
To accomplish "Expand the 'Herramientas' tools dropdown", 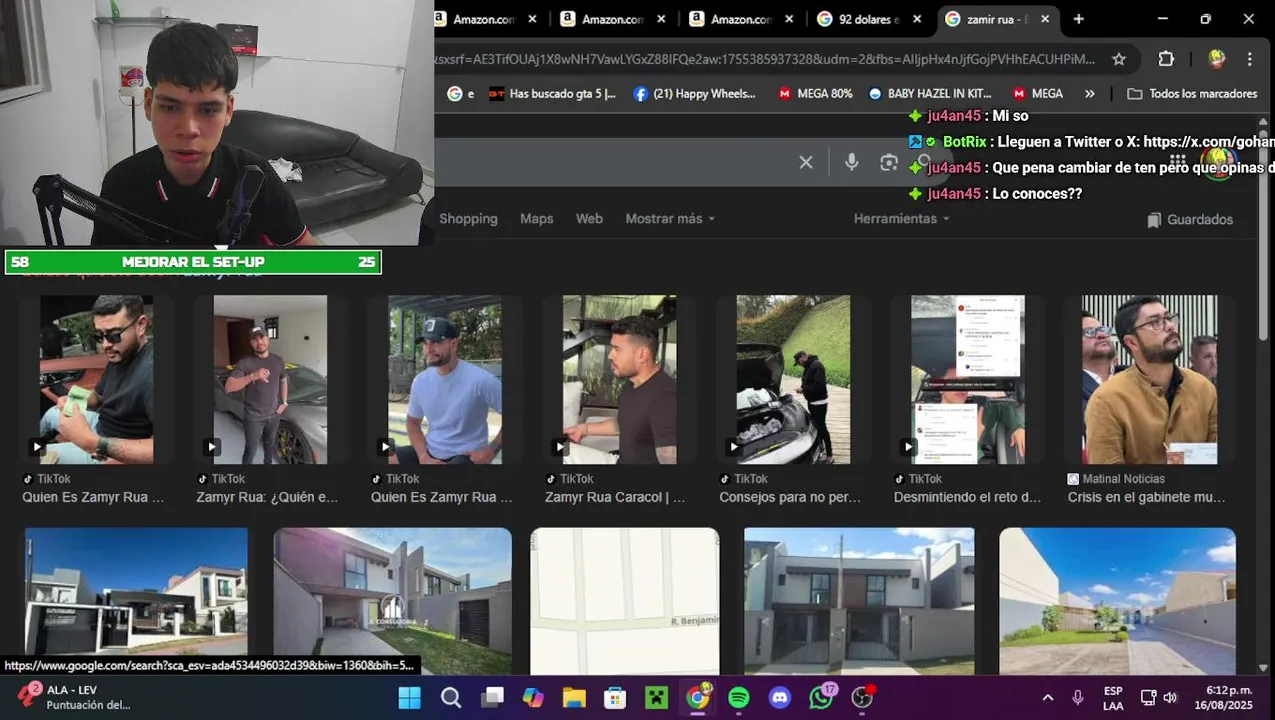I will [x=901, y=218].
